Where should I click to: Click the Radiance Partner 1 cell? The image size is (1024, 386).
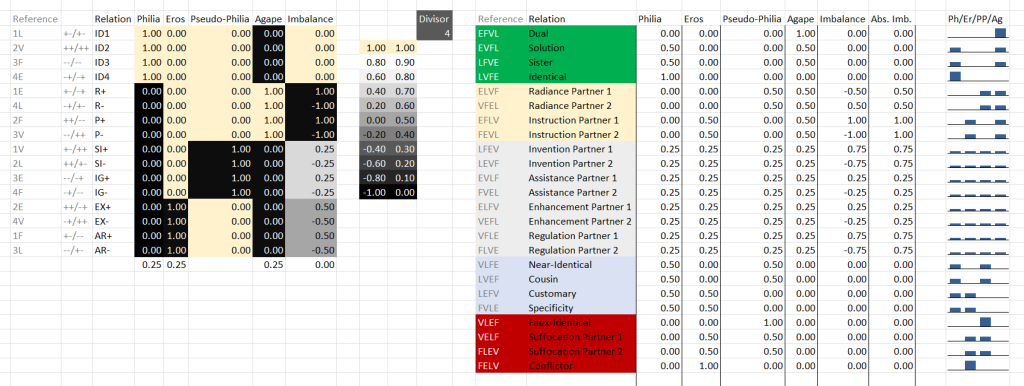pyautogui.click(x=581, y=91)
